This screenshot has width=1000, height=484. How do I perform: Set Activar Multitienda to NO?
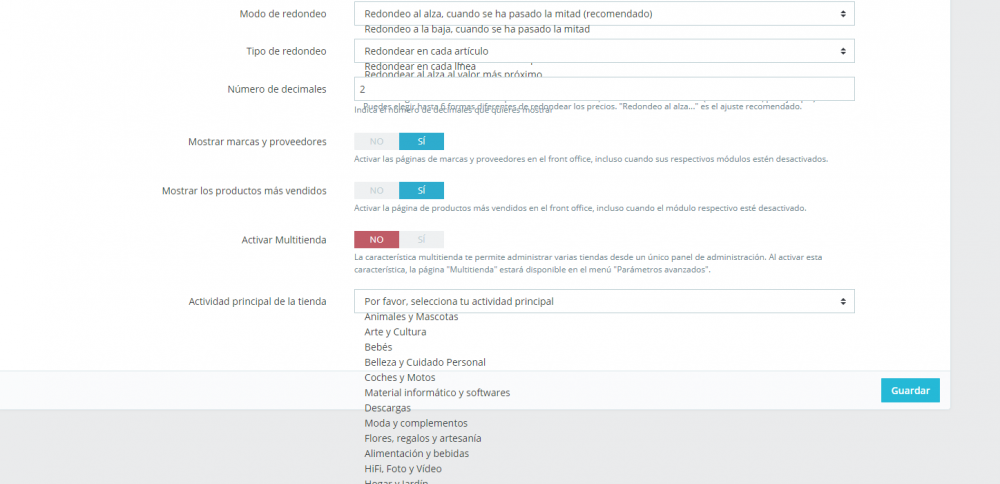tap(376, 240)
